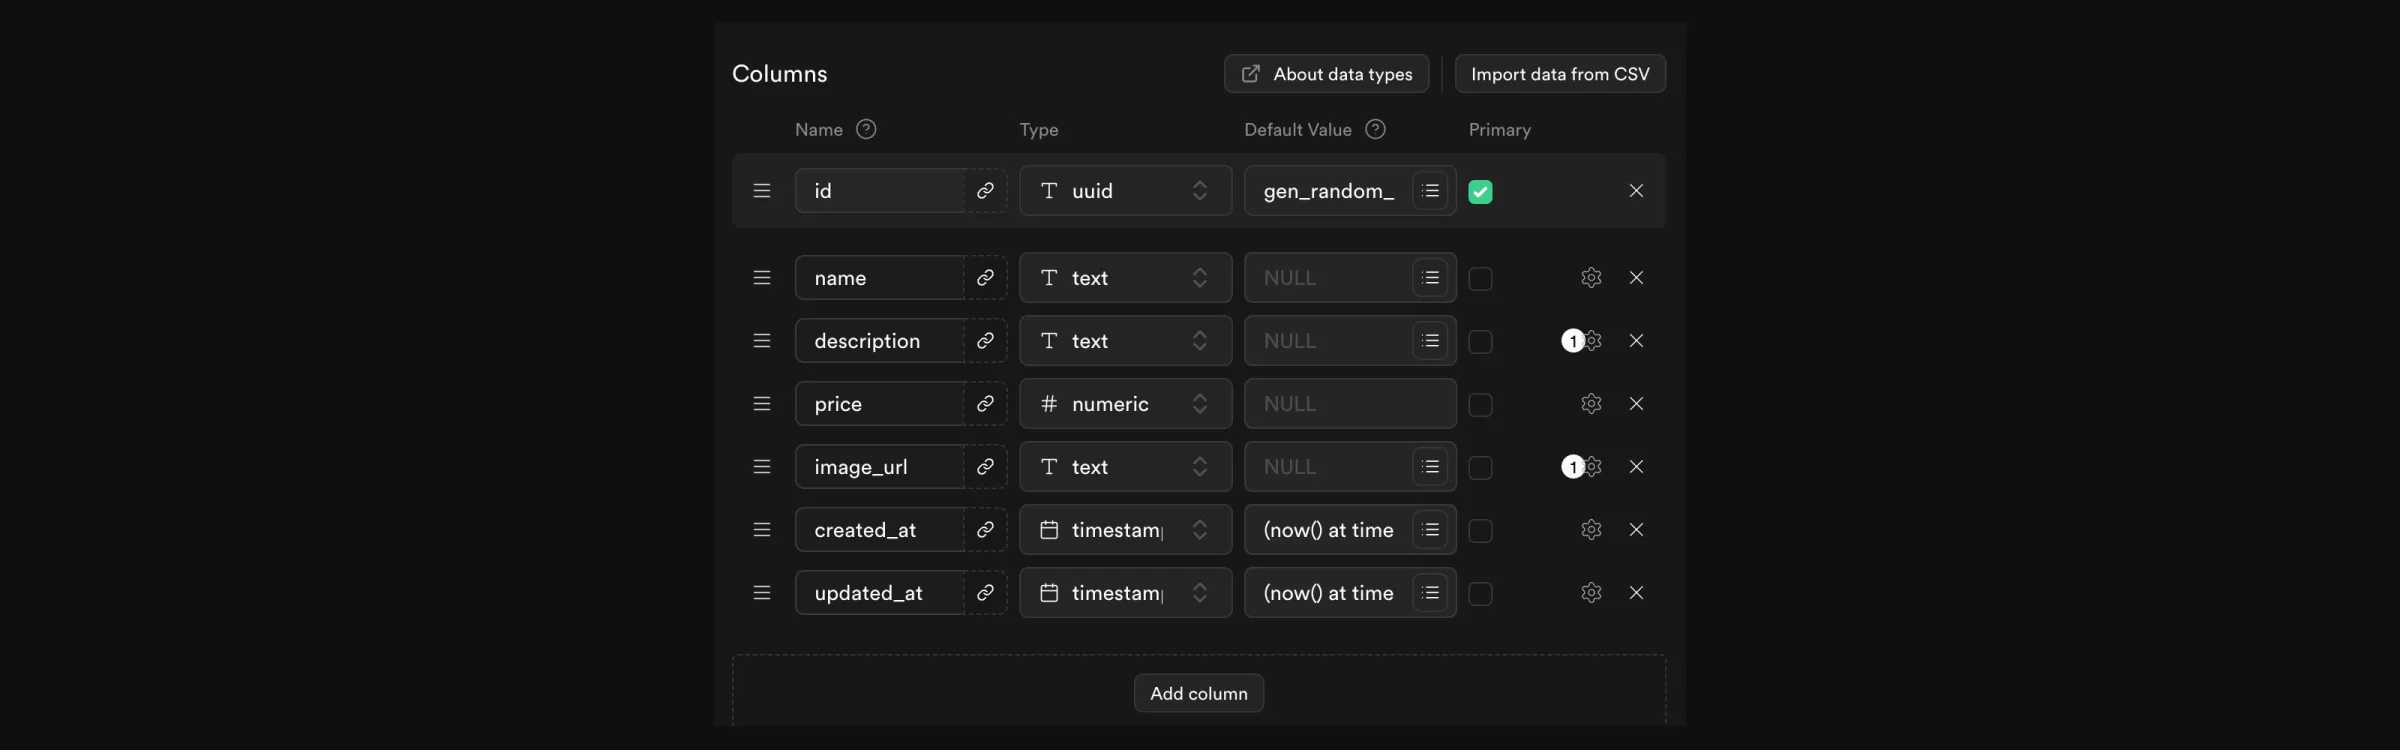The image size is (2400, 750).
Task: Open settings gear for price column
Action: (1592, 404)
